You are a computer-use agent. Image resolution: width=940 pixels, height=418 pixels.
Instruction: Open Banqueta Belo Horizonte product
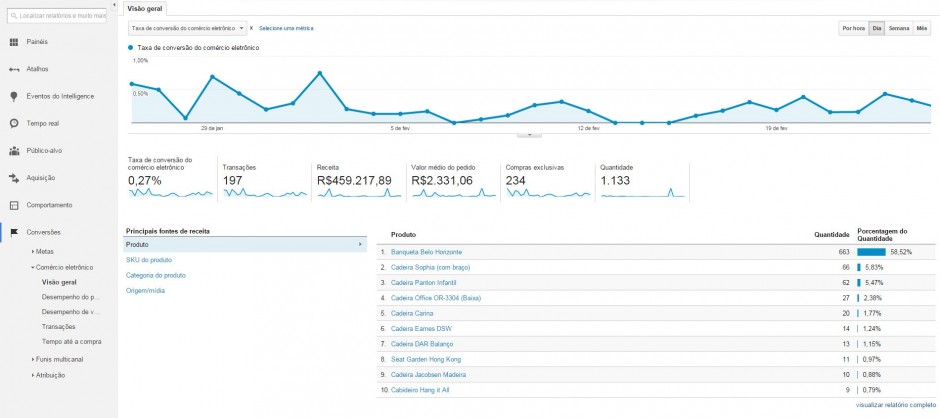click(426, 252)
